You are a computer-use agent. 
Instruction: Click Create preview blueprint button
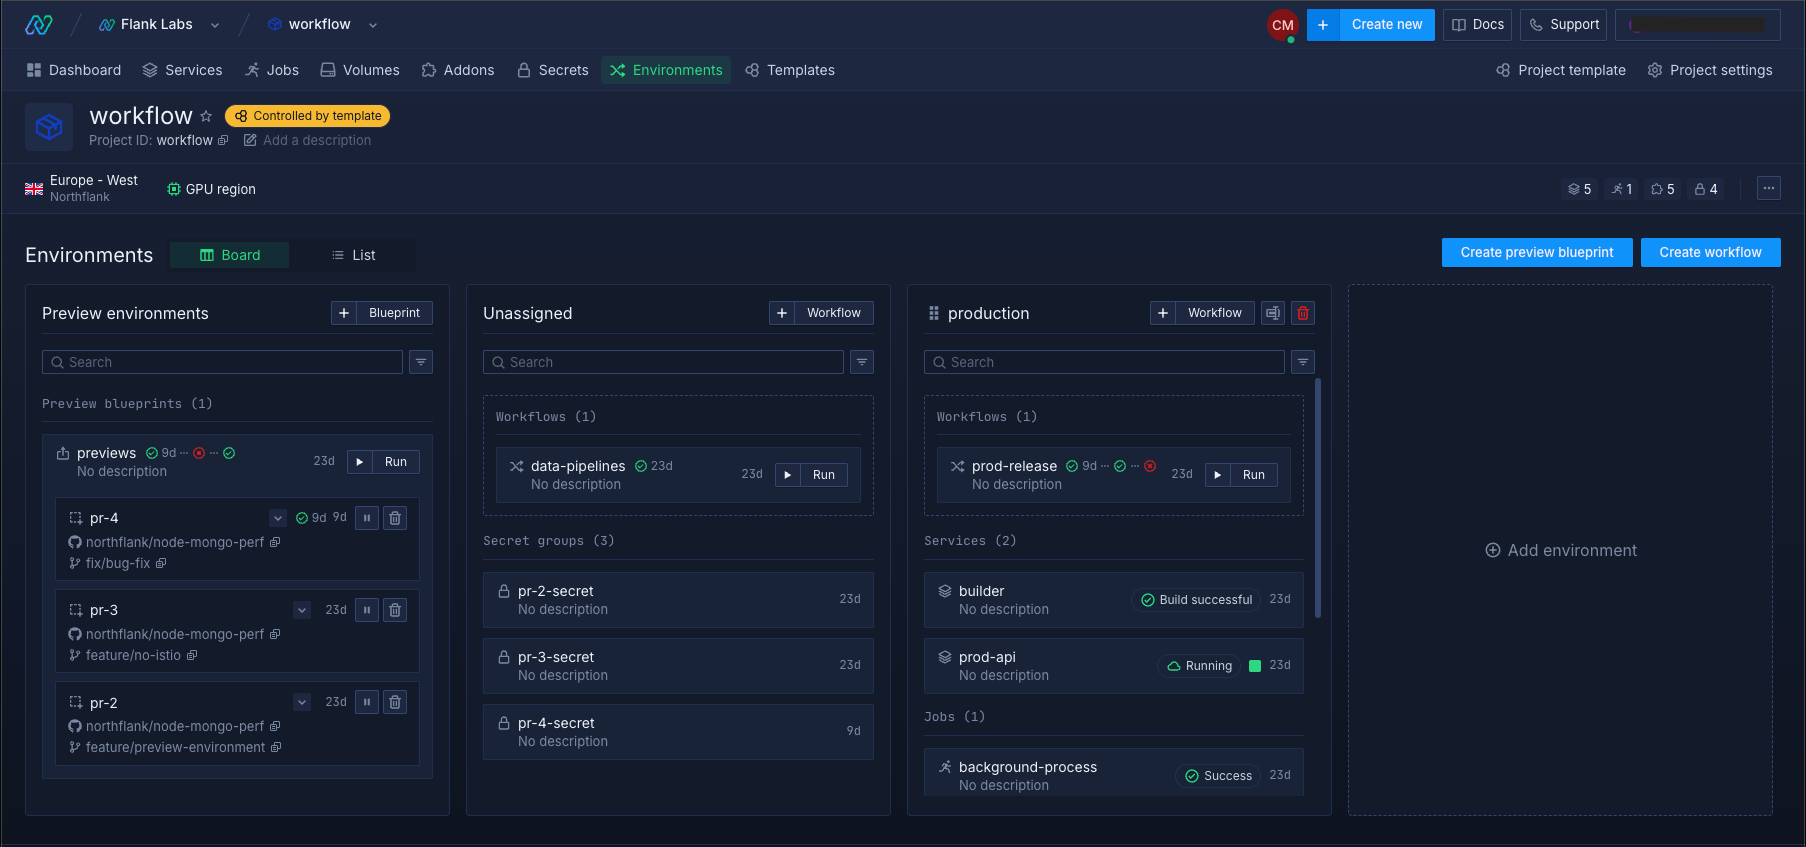tap(1536, 252)
